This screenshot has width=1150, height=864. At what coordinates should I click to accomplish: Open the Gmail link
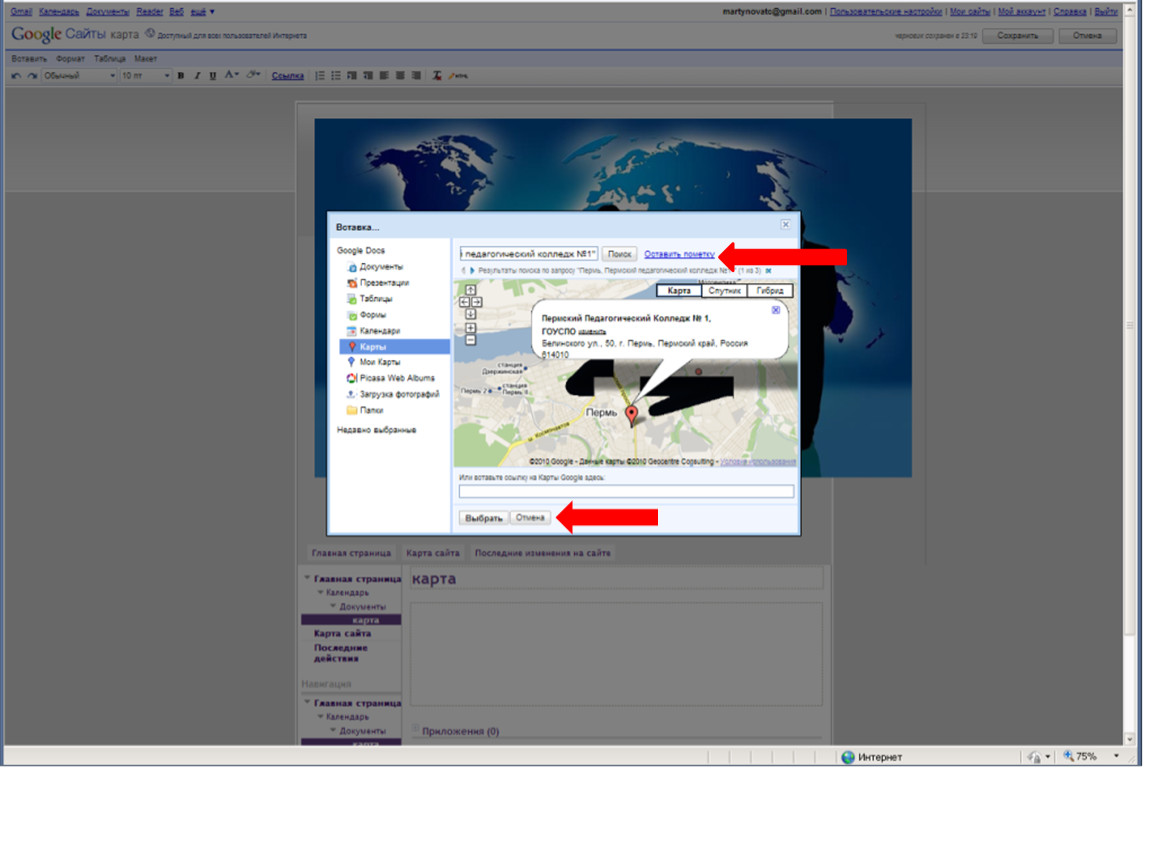click(21, 12)
